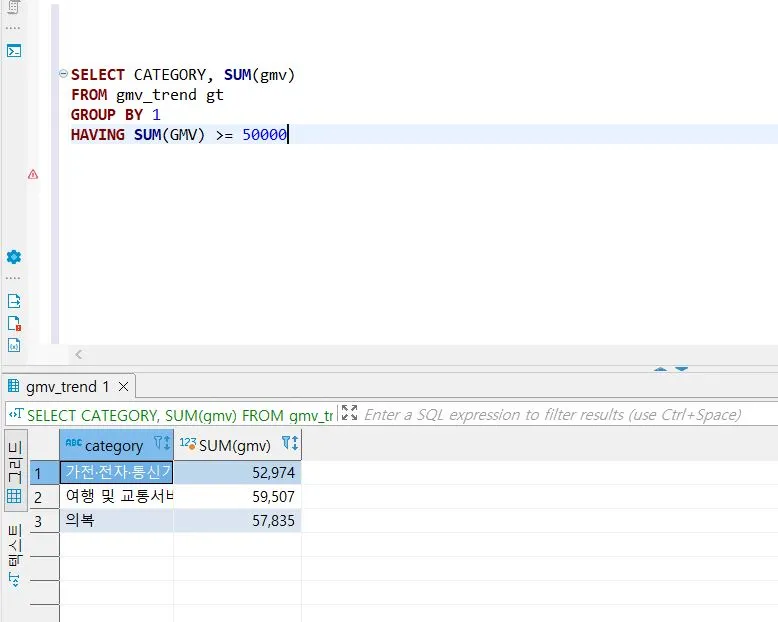This screenshot has width=778, height=622.
Task: Click the export script file arrow icon
Action: [14, 301]
